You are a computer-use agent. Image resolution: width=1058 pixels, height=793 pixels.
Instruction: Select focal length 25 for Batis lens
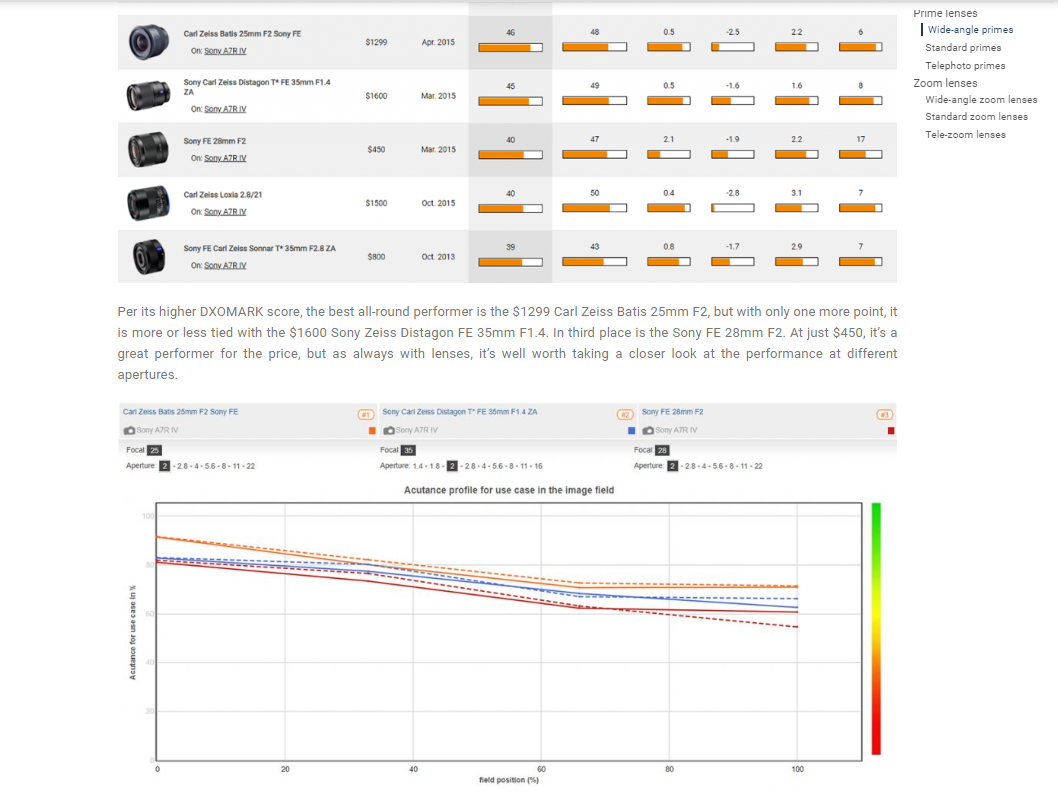tap(155, 450)
